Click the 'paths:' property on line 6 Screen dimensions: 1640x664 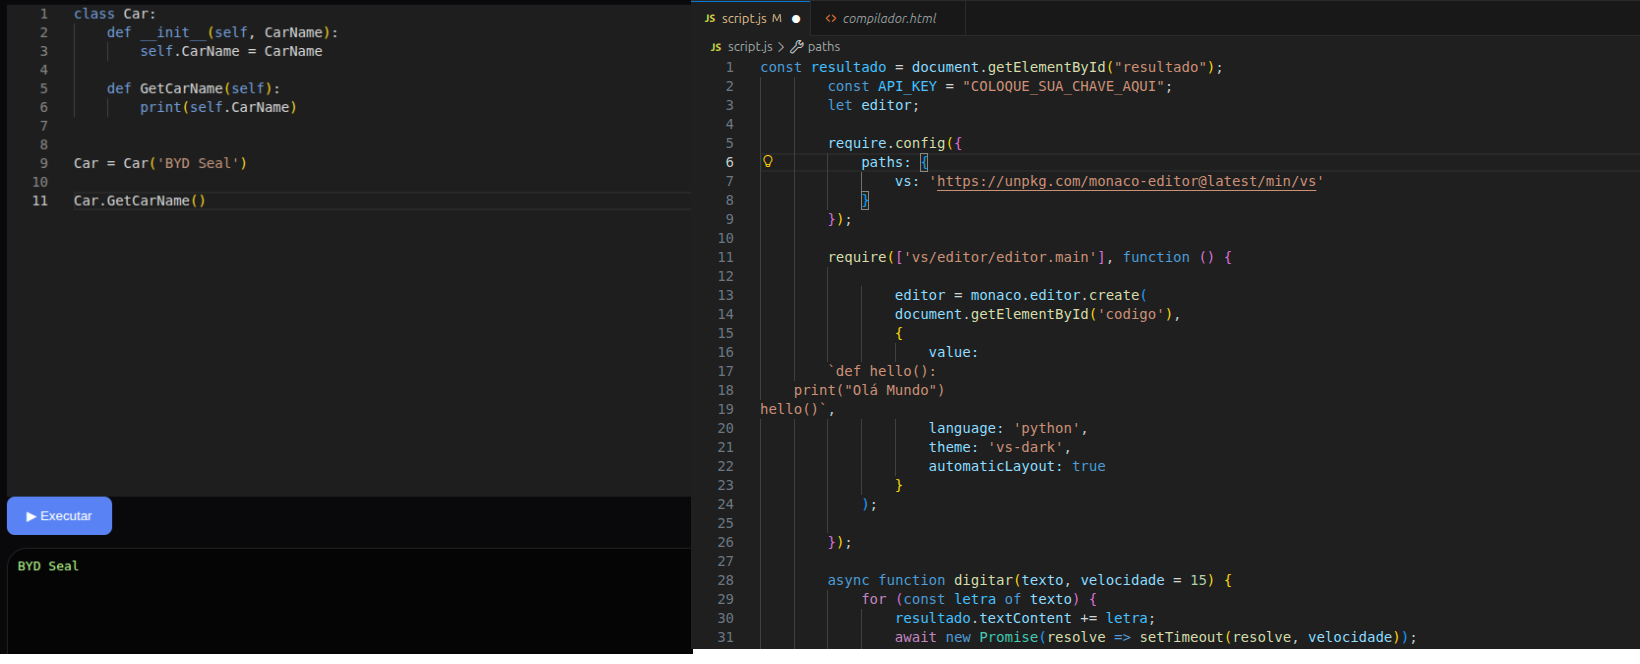[886, 162]
